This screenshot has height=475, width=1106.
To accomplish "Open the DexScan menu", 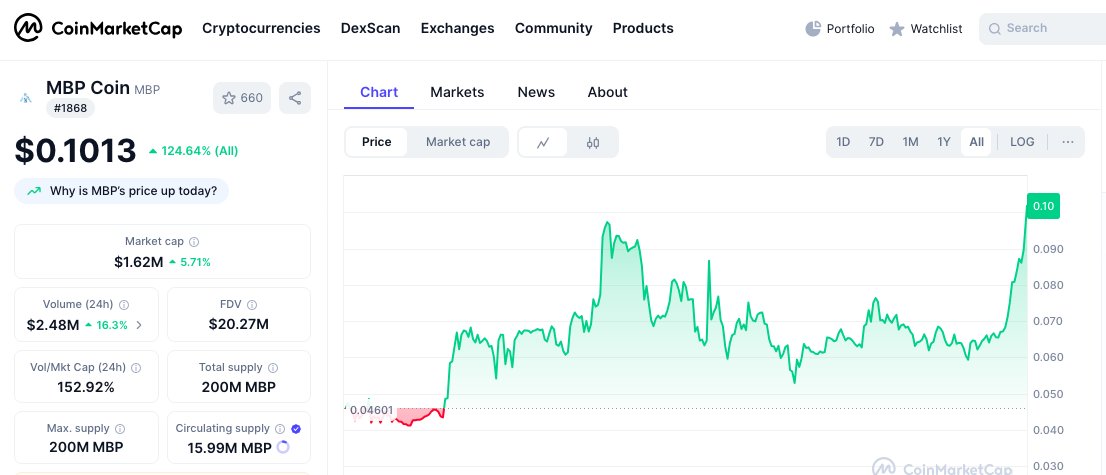I will 370,28.
